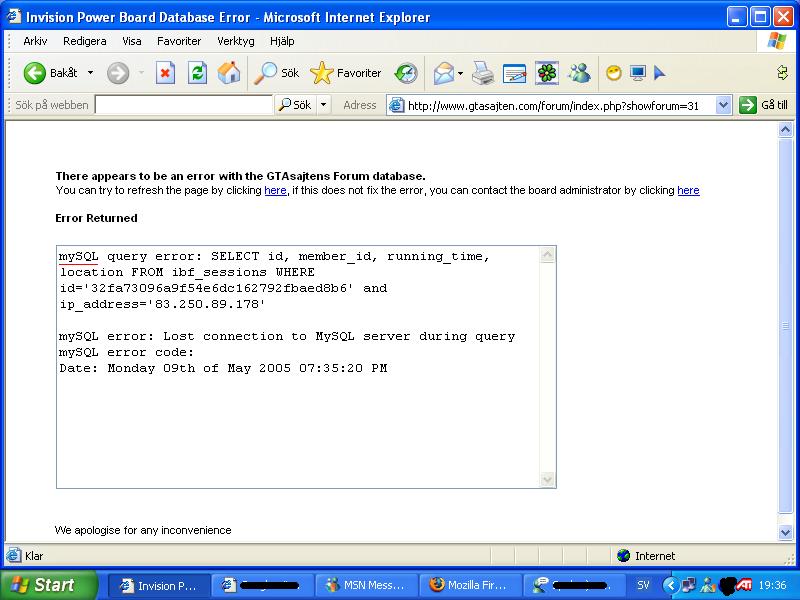The height and width of the screenshot is (600, 800).
Task: Expand the address bar URL dropdown
Action: point(723,106)
